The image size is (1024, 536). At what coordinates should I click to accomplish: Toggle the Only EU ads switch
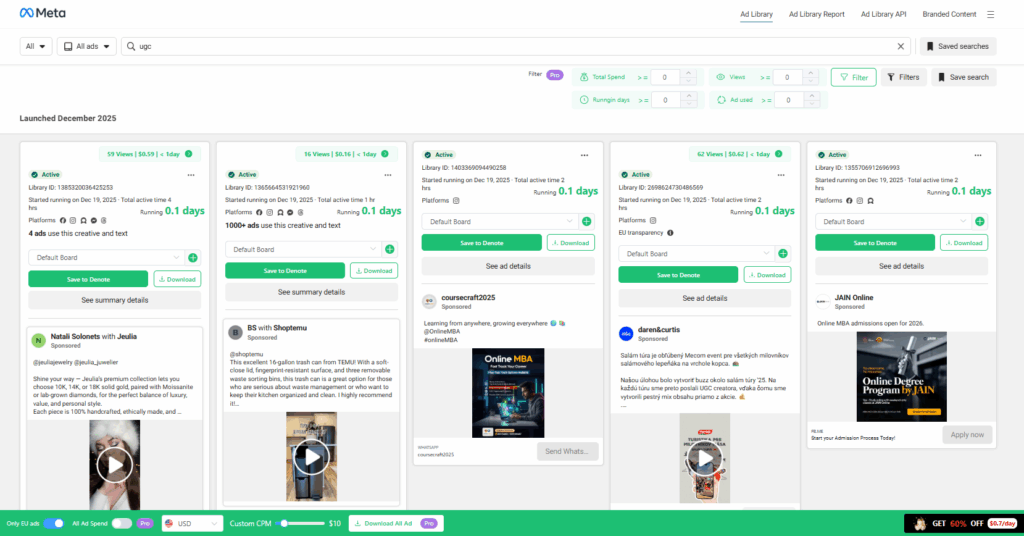(54, 524)
